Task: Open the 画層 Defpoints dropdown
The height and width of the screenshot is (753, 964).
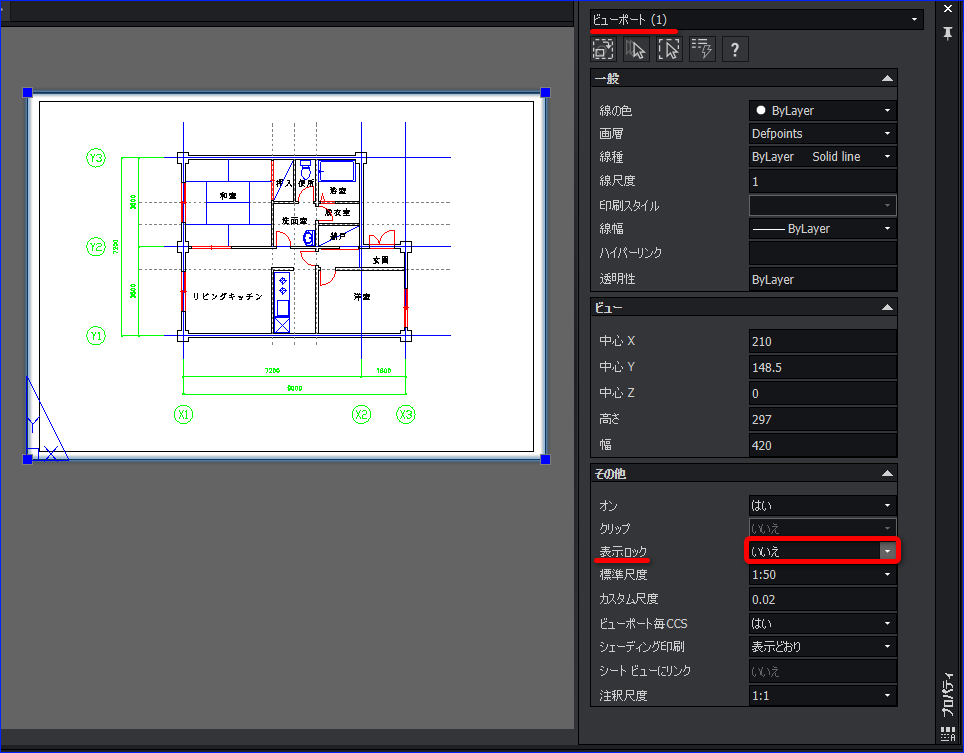Action: pyautogui.click(x=823, y=133)
